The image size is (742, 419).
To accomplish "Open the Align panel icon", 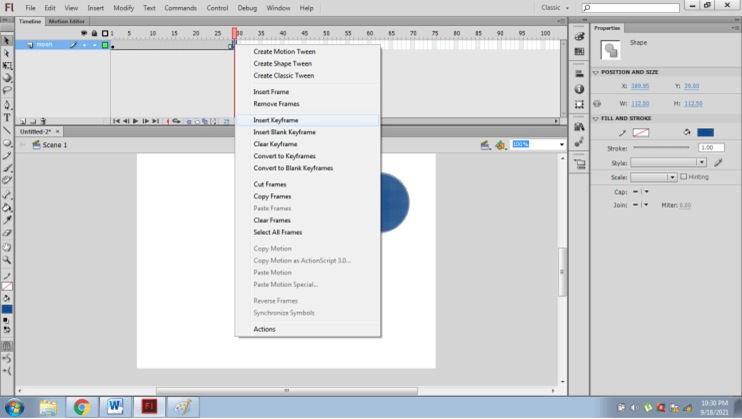I will tap(579, 73).
